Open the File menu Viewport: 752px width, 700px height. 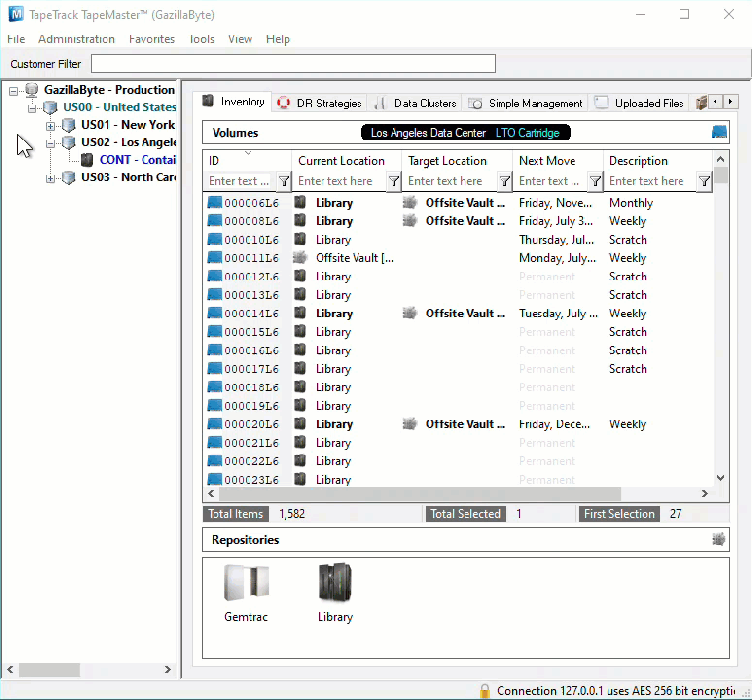pyautogui.click(x=16, y=39)
